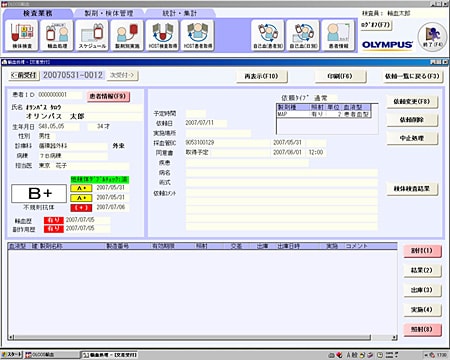Click the 術式 input field
The image size is (450, 360).
tap(281, 183)
